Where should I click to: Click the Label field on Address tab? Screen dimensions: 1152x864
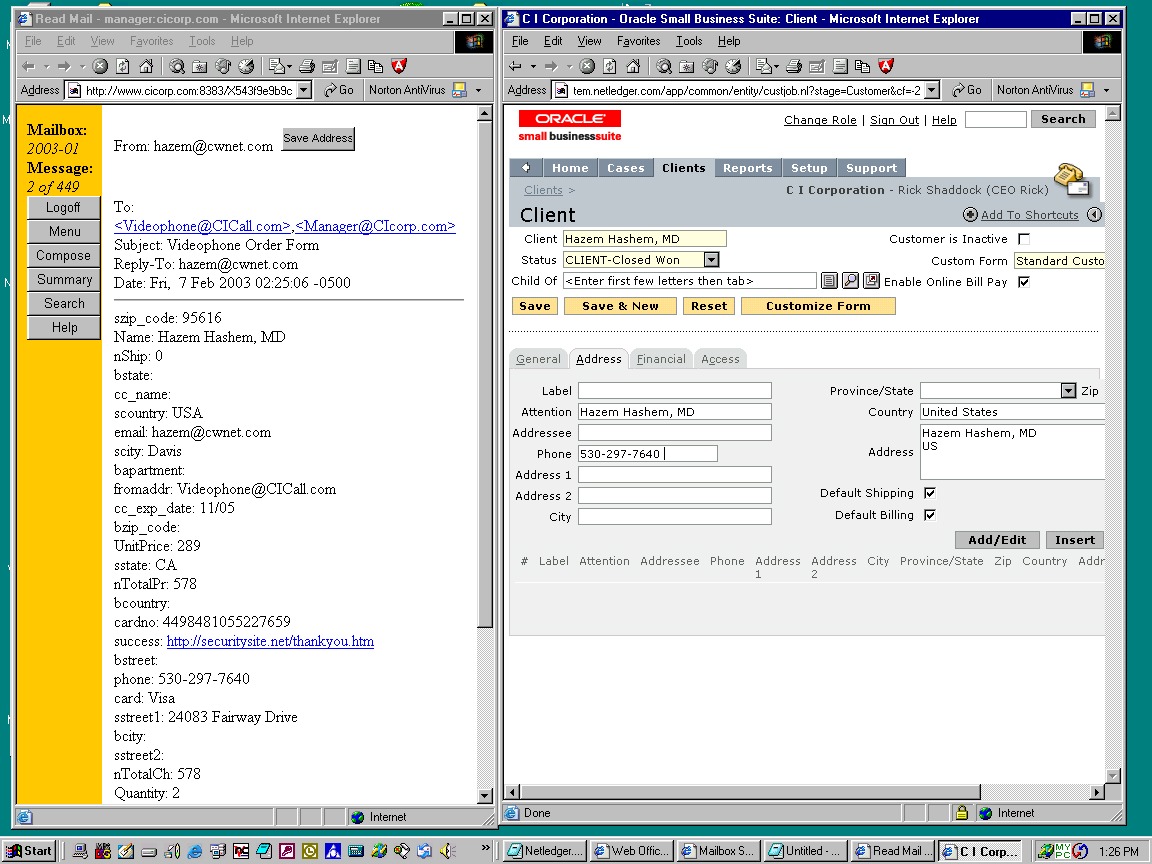coord(674,391)
